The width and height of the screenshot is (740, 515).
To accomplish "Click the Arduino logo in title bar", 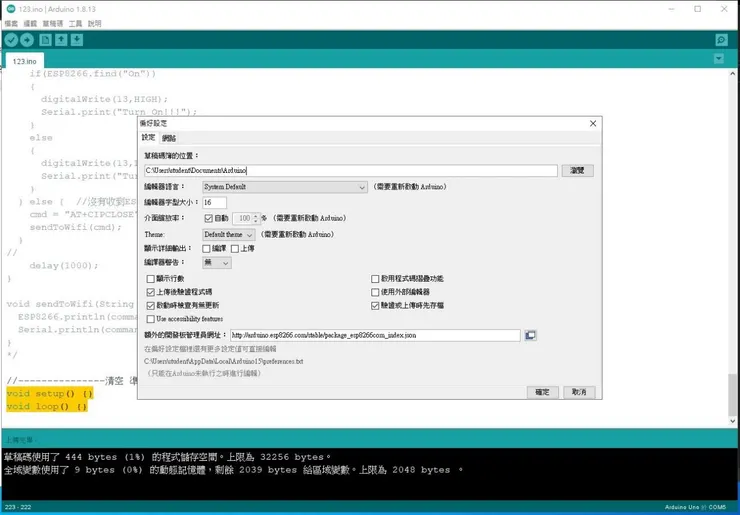I will [x=10, y=8].
